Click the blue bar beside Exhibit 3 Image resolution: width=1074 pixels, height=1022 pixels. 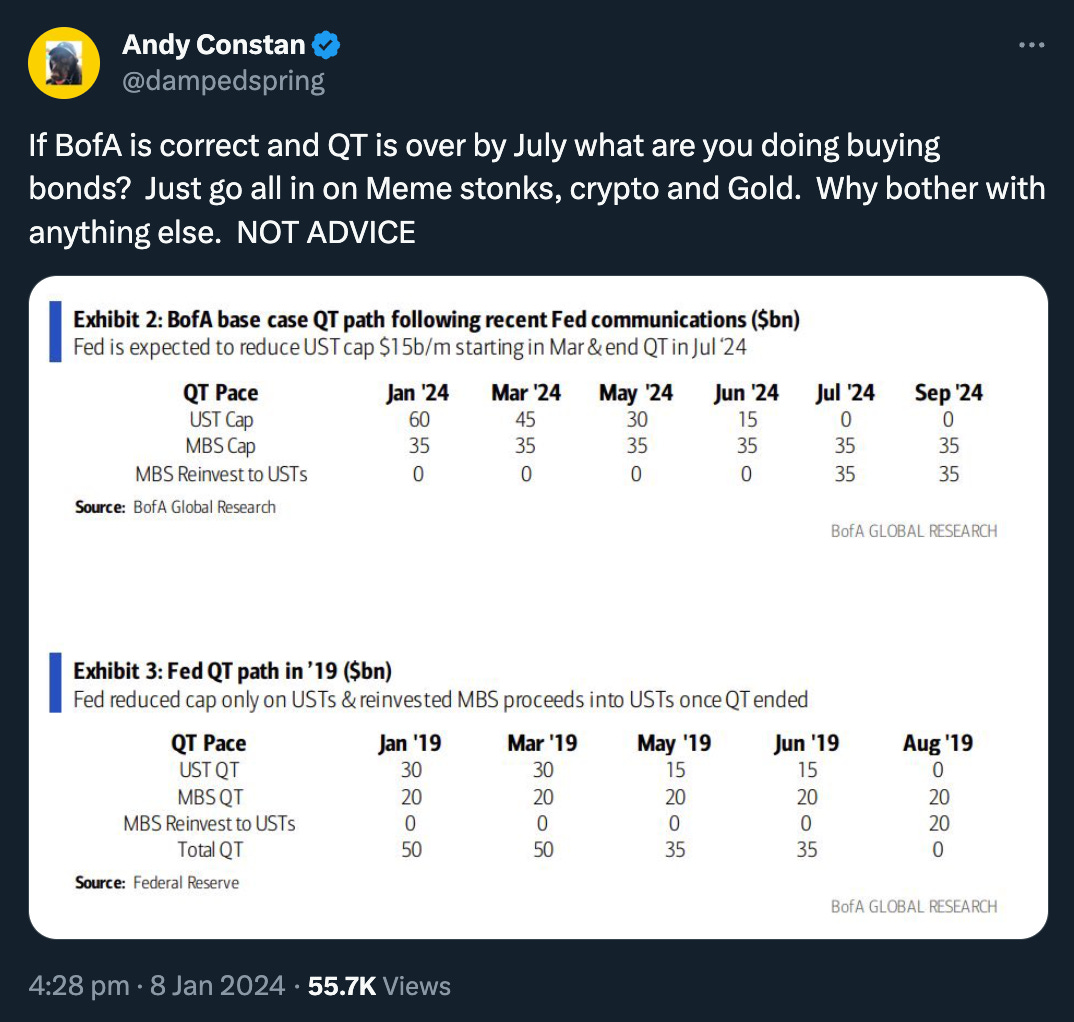tap(56, 685)
